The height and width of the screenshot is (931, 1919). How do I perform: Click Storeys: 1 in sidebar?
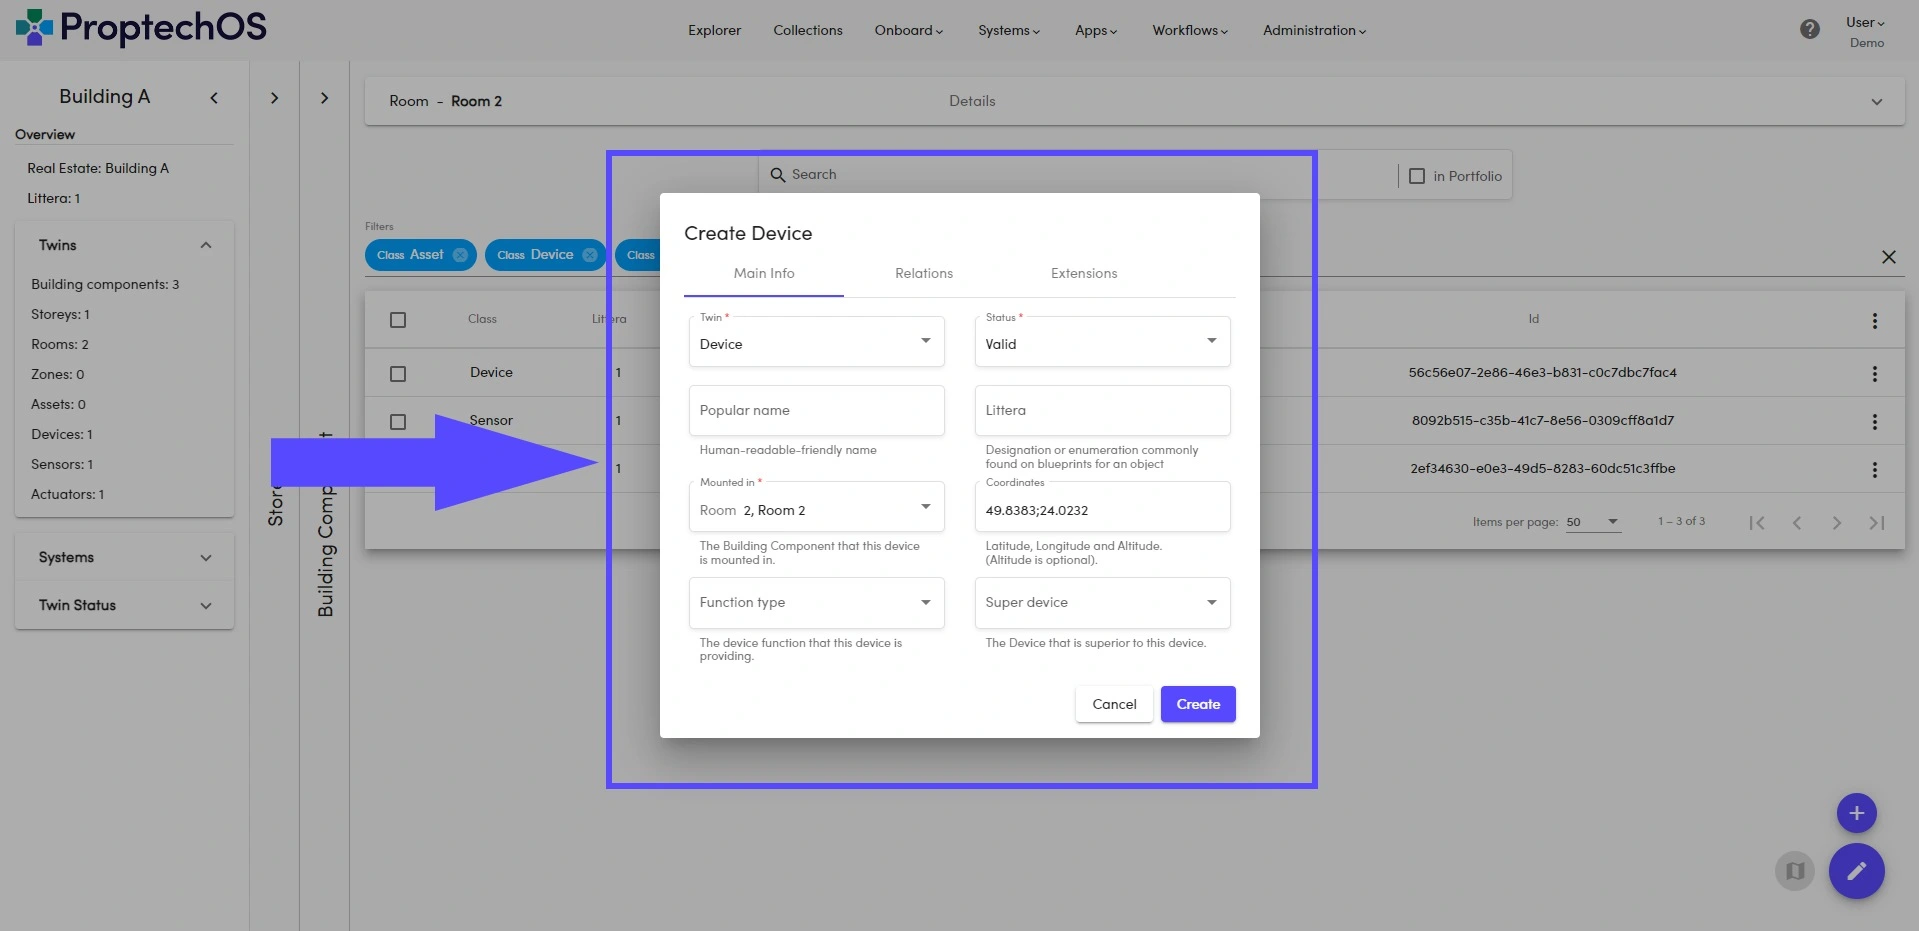coord(60,314)
